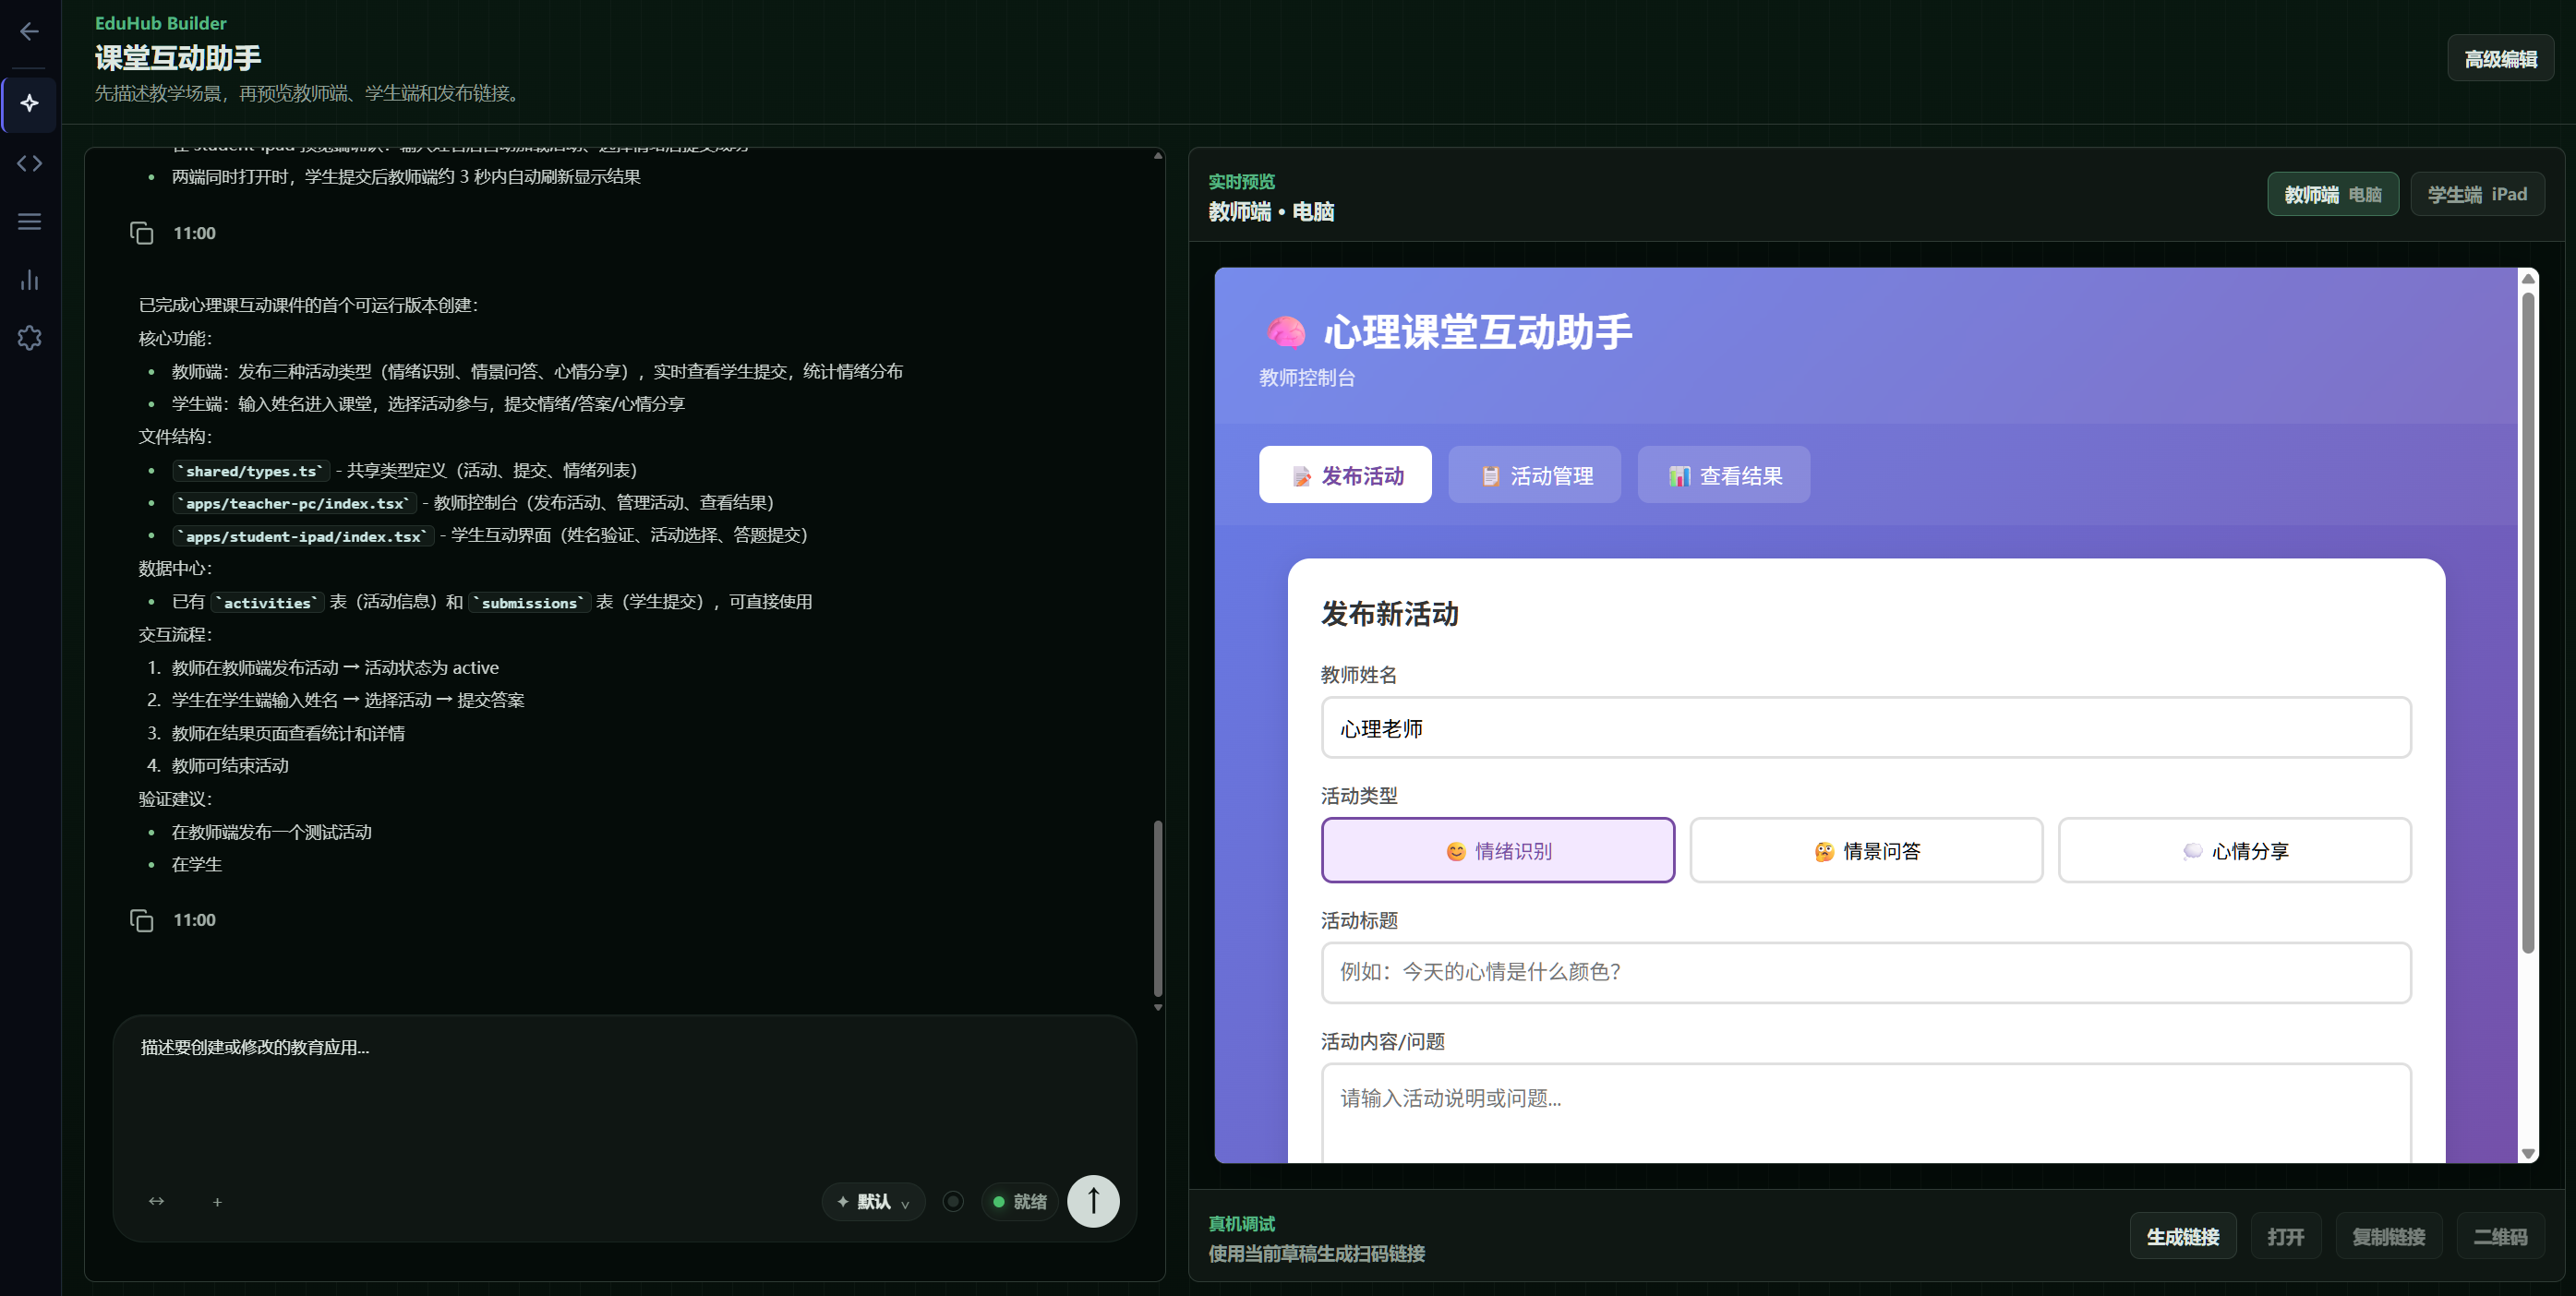Click the circular record icon beside 就绪
Viewport: 2576px width, 1296px height.
[x=953, y=1201]
